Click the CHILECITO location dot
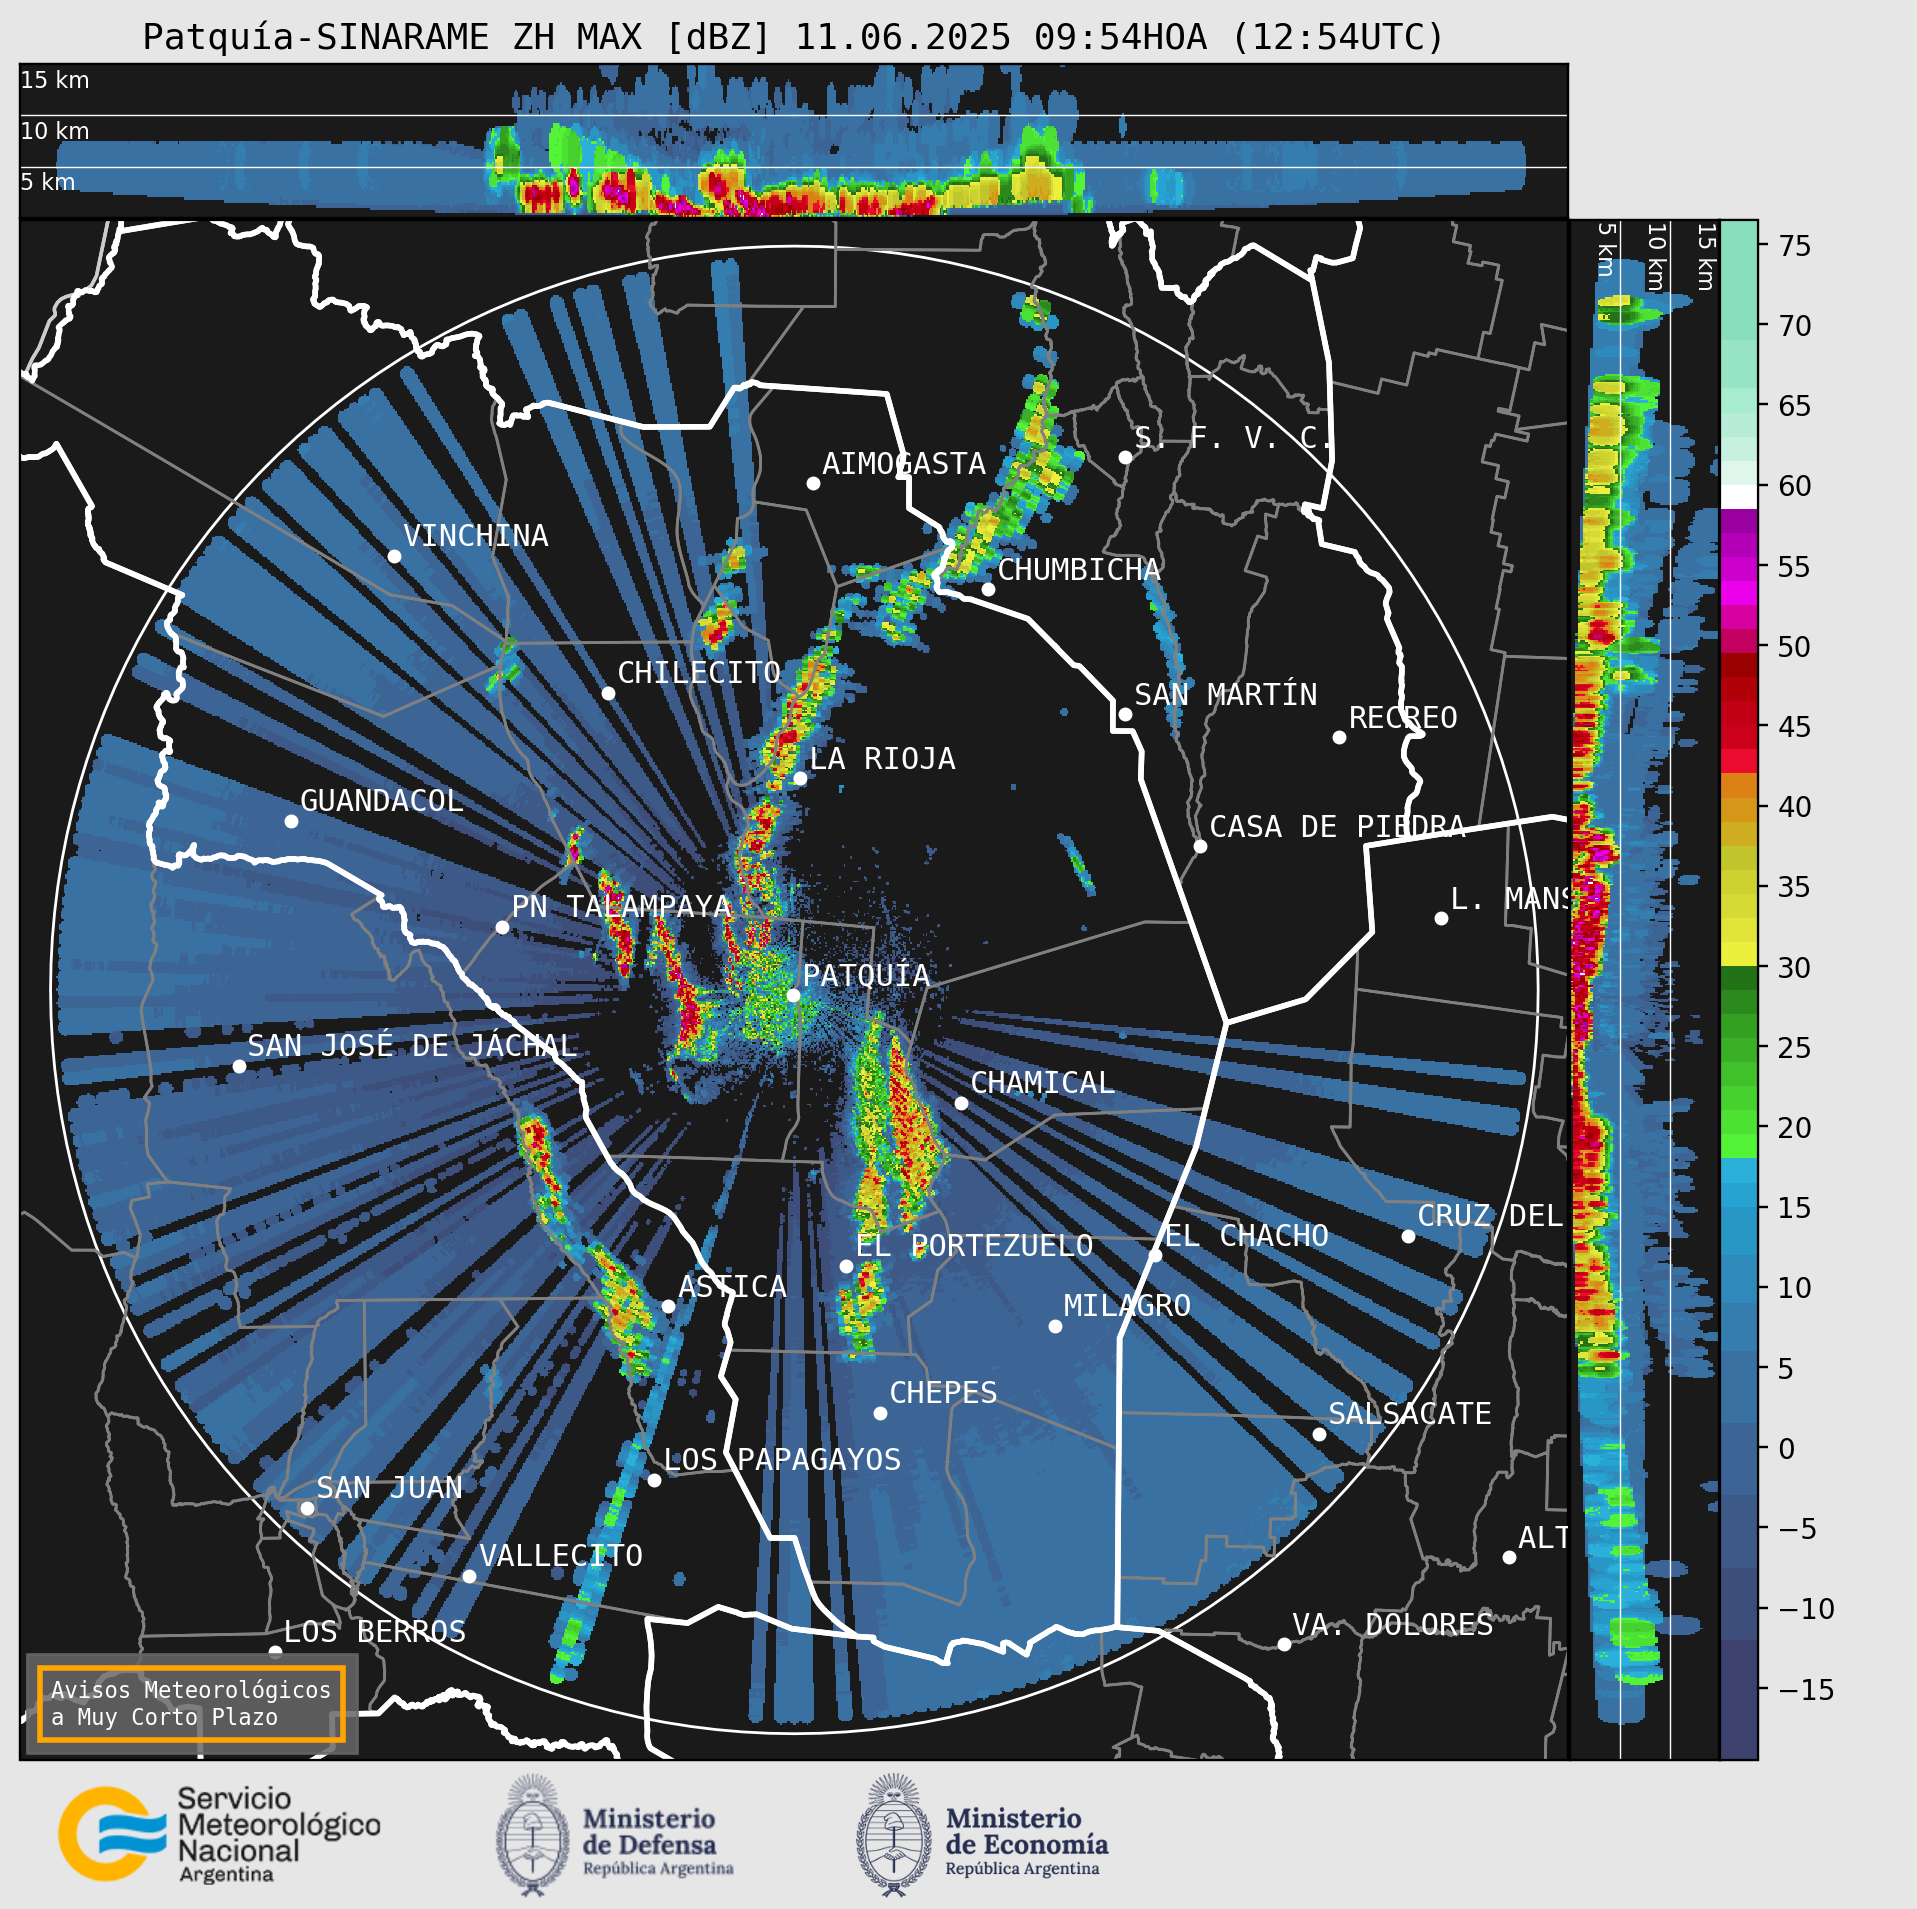Image resolution: width=1917 pixels, height=1909 pixels. (608, 693)
